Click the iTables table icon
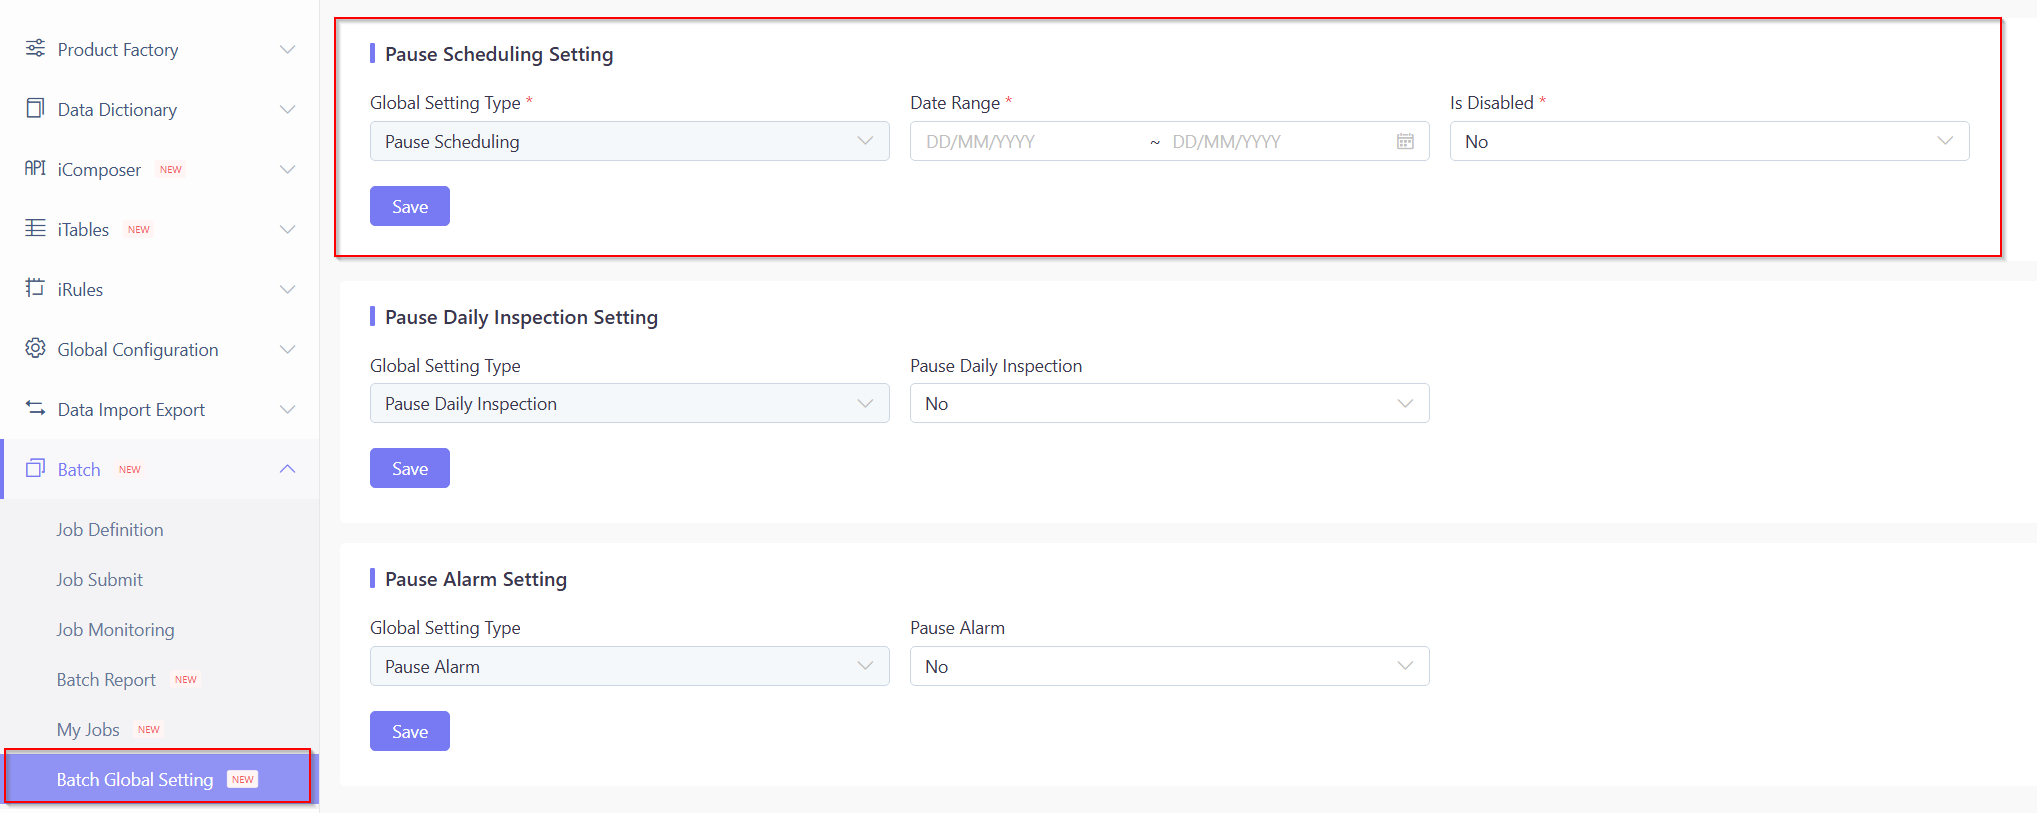2037x813 pixels. (35, 228)
